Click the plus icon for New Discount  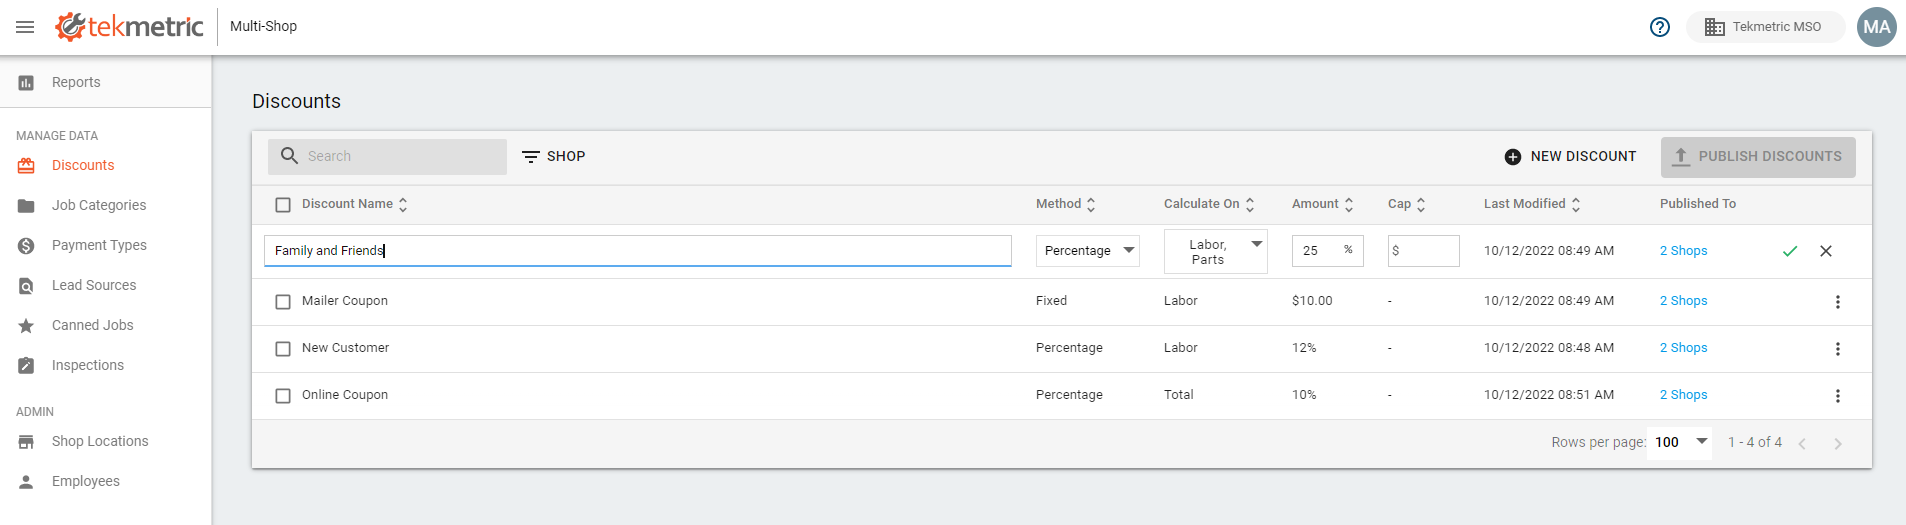(1513, 157)
